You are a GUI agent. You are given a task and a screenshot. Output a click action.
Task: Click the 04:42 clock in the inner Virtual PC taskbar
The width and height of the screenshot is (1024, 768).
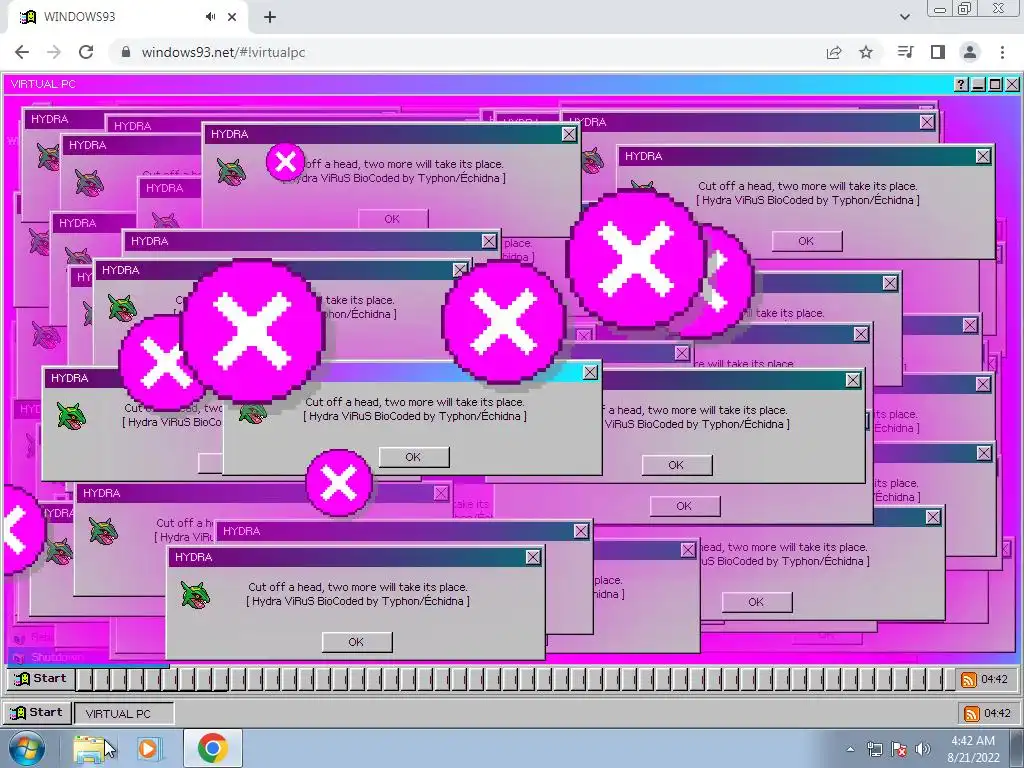pos(995,679)
